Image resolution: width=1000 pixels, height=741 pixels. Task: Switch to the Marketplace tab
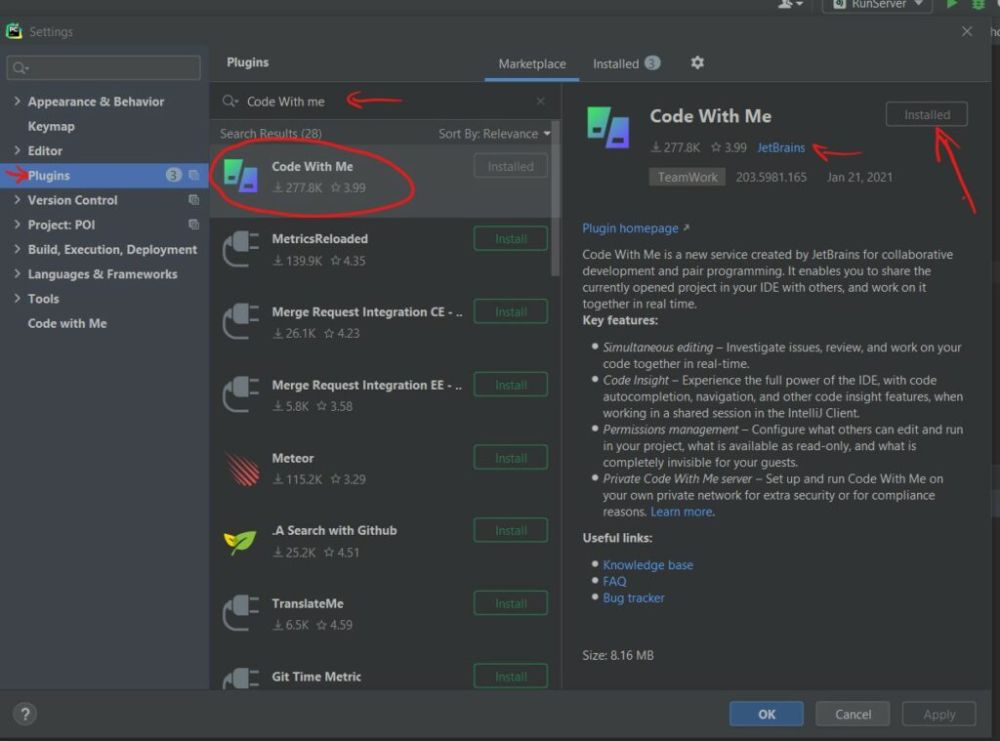pos(532,64)
